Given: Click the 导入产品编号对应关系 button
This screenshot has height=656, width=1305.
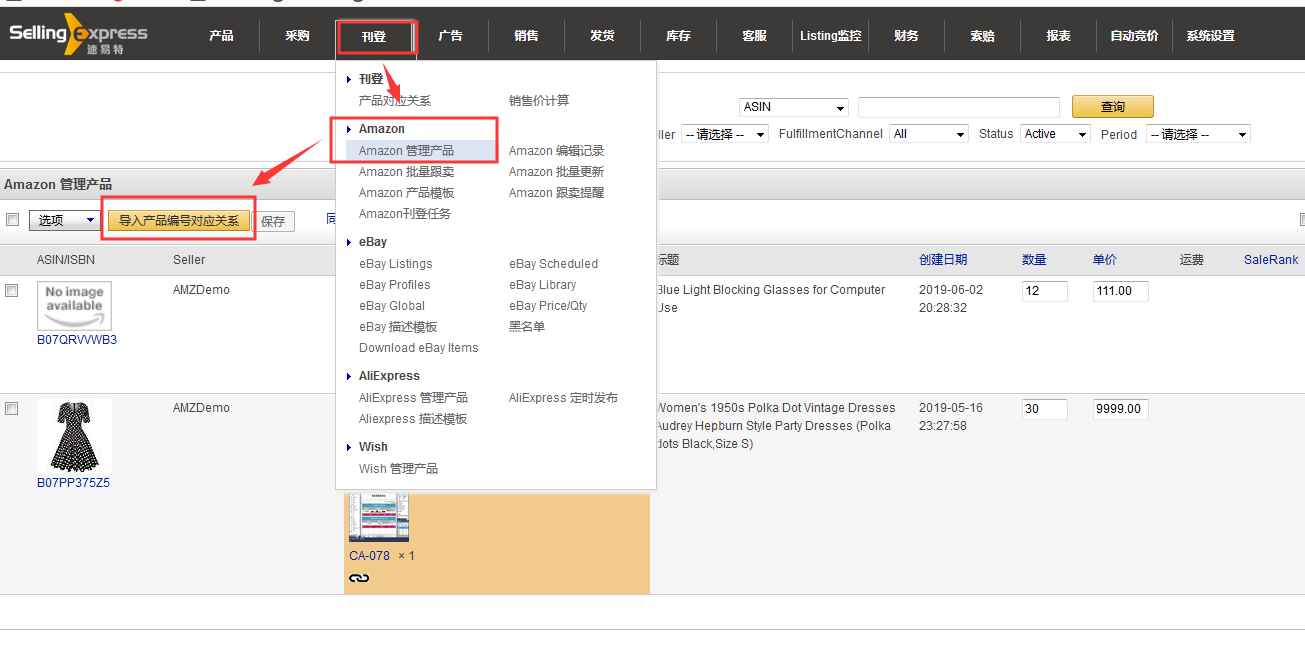Looking at the screenshot, I should pyautogui.click(x=179, y=221).
